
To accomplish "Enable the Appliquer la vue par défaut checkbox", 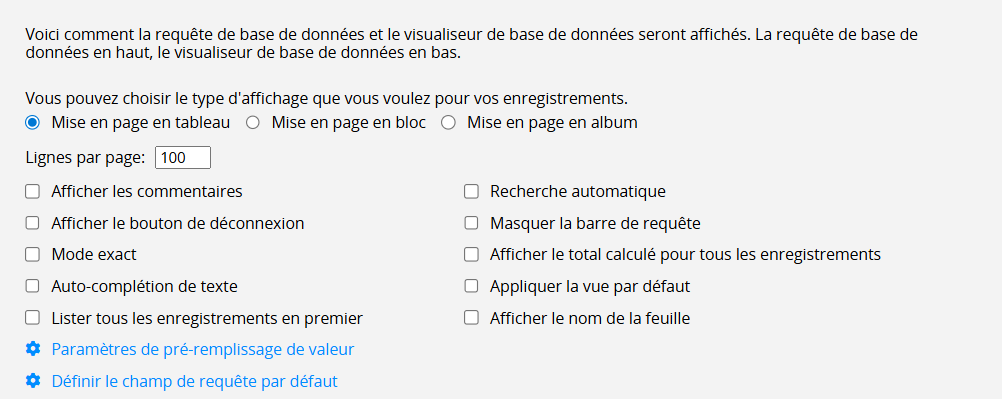I will (471, 286).
